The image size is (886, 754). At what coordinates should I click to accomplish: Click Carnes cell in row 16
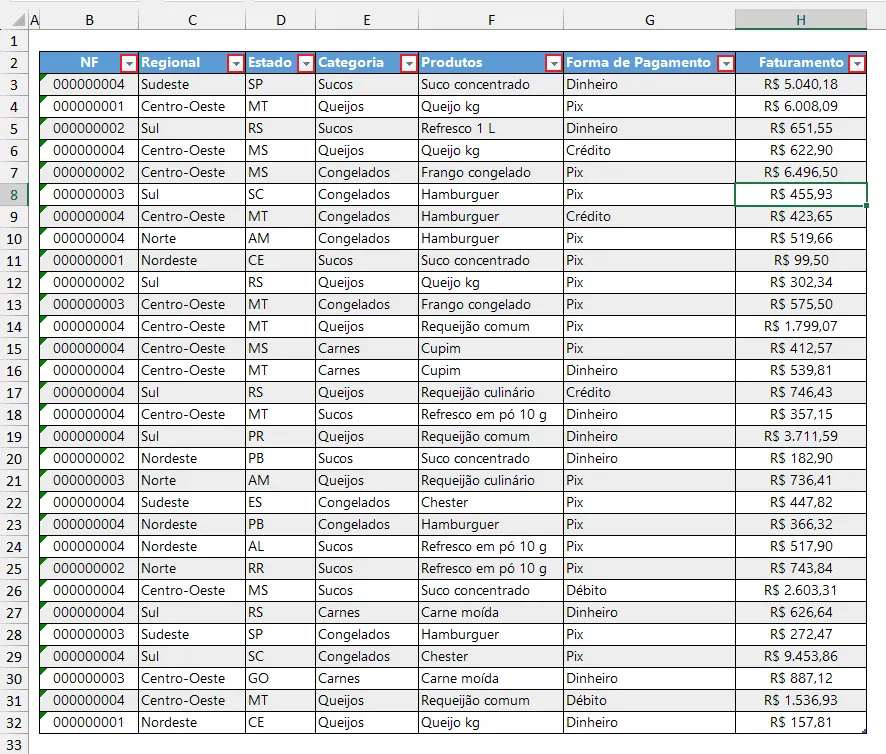click(x=367, y=370)
